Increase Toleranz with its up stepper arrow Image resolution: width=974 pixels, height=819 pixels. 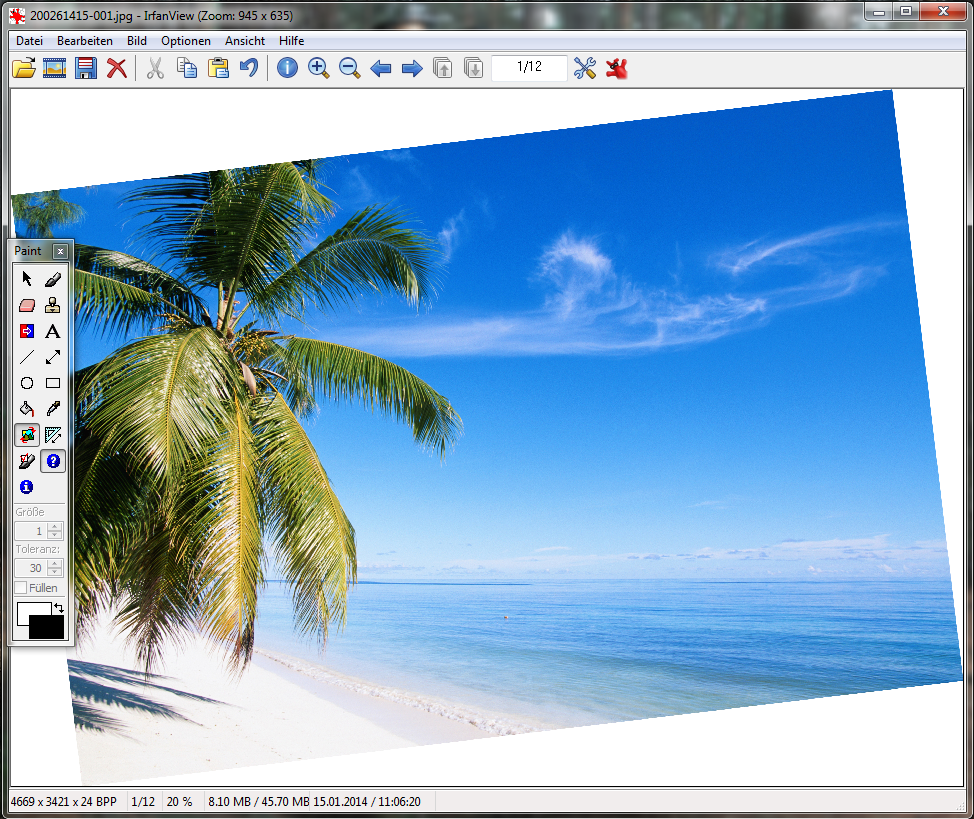55,564
